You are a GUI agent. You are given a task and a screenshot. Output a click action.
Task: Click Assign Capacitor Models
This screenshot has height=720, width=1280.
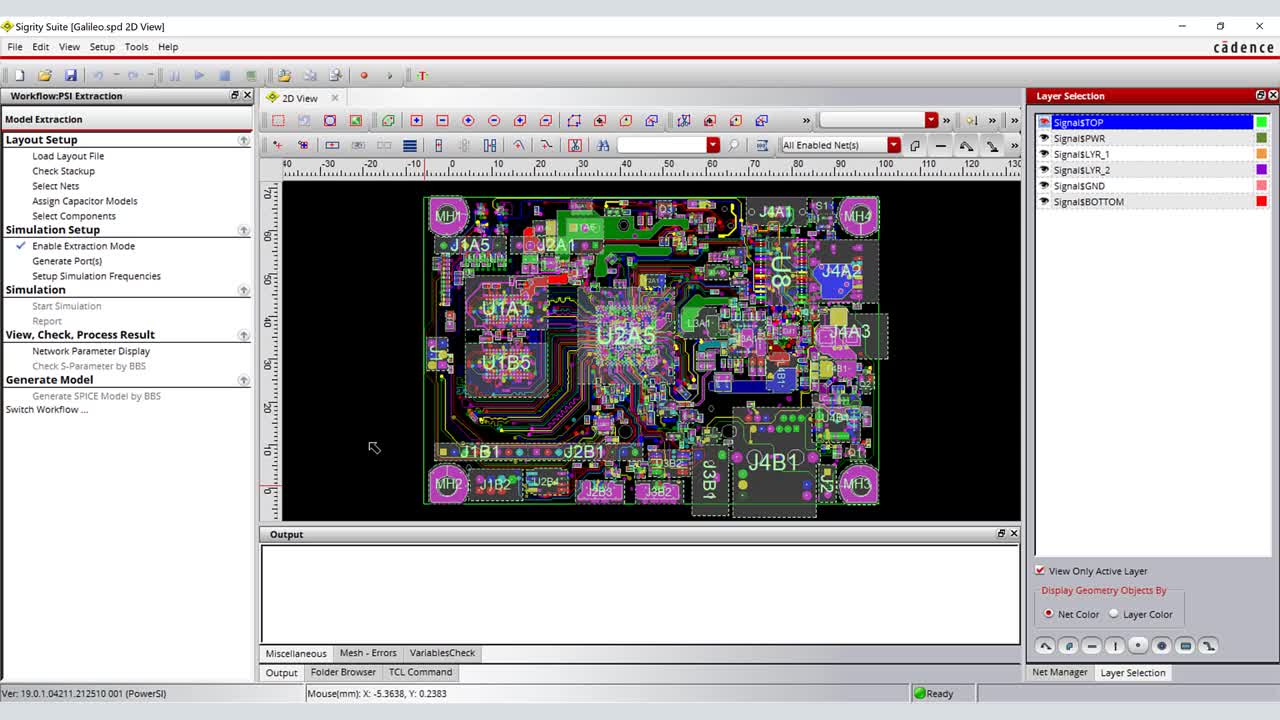tap(85, 201)
